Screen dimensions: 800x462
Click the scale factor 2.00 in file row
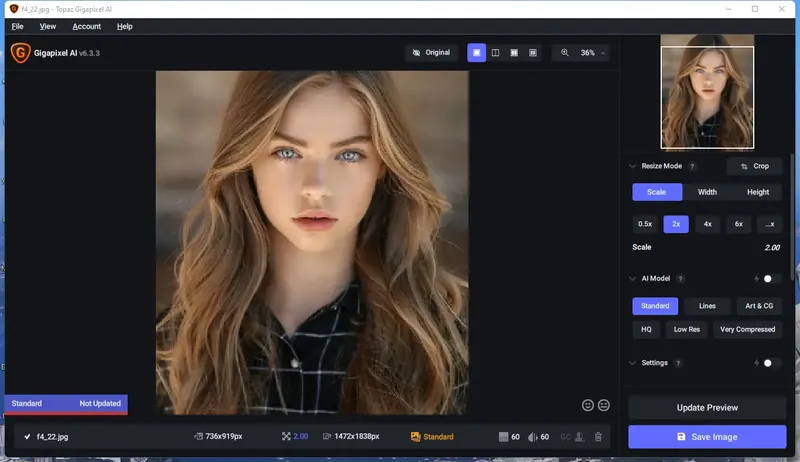click(301, 437)
